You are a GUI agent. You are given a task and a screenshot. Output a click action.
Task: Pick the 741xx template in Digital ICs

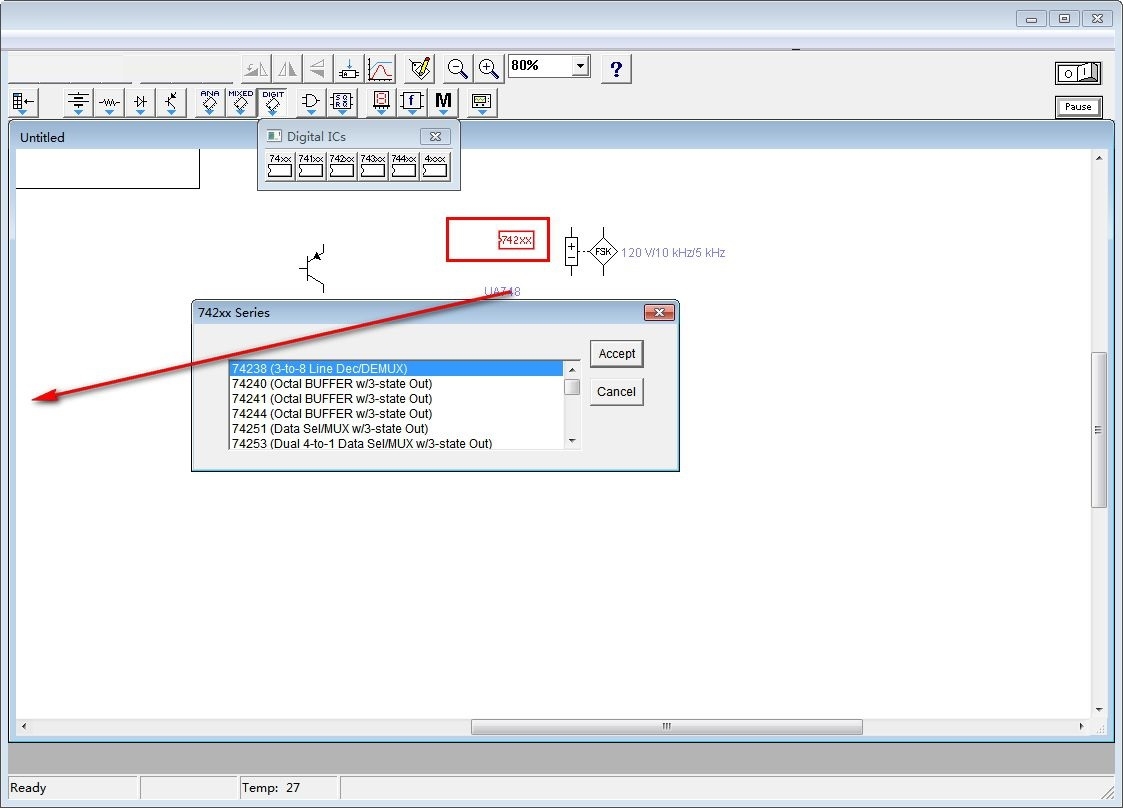point(311,166)
